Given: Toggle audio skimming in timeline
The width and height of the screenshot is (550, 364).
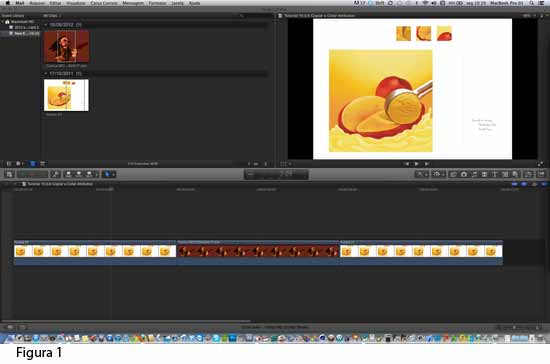Looking at the screenshot, I should point(524,184).
